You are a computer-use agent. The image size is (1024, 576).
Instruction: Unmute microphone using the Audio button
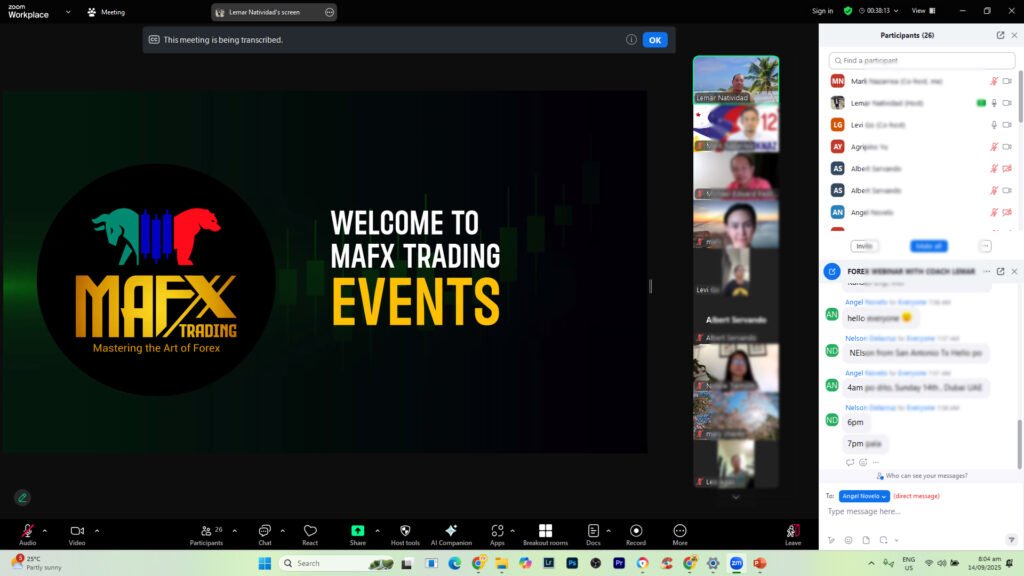[27, 531]
